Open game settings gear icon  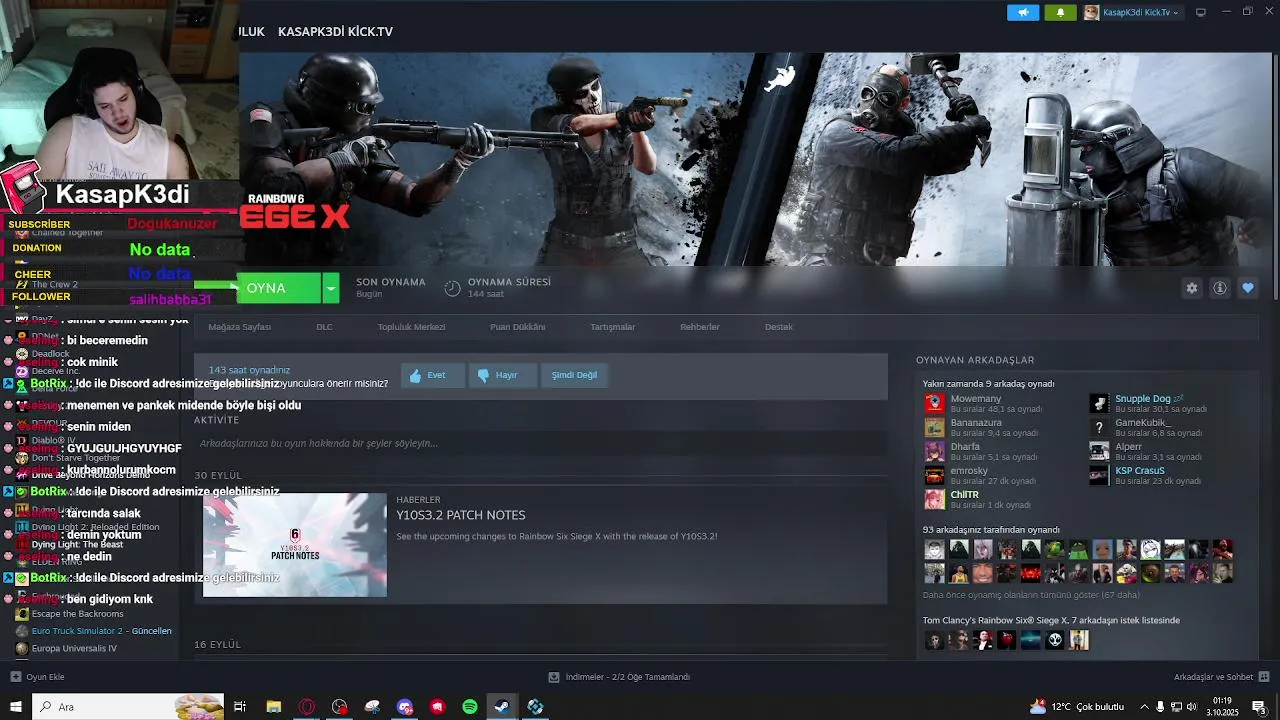pos(1191,288)
